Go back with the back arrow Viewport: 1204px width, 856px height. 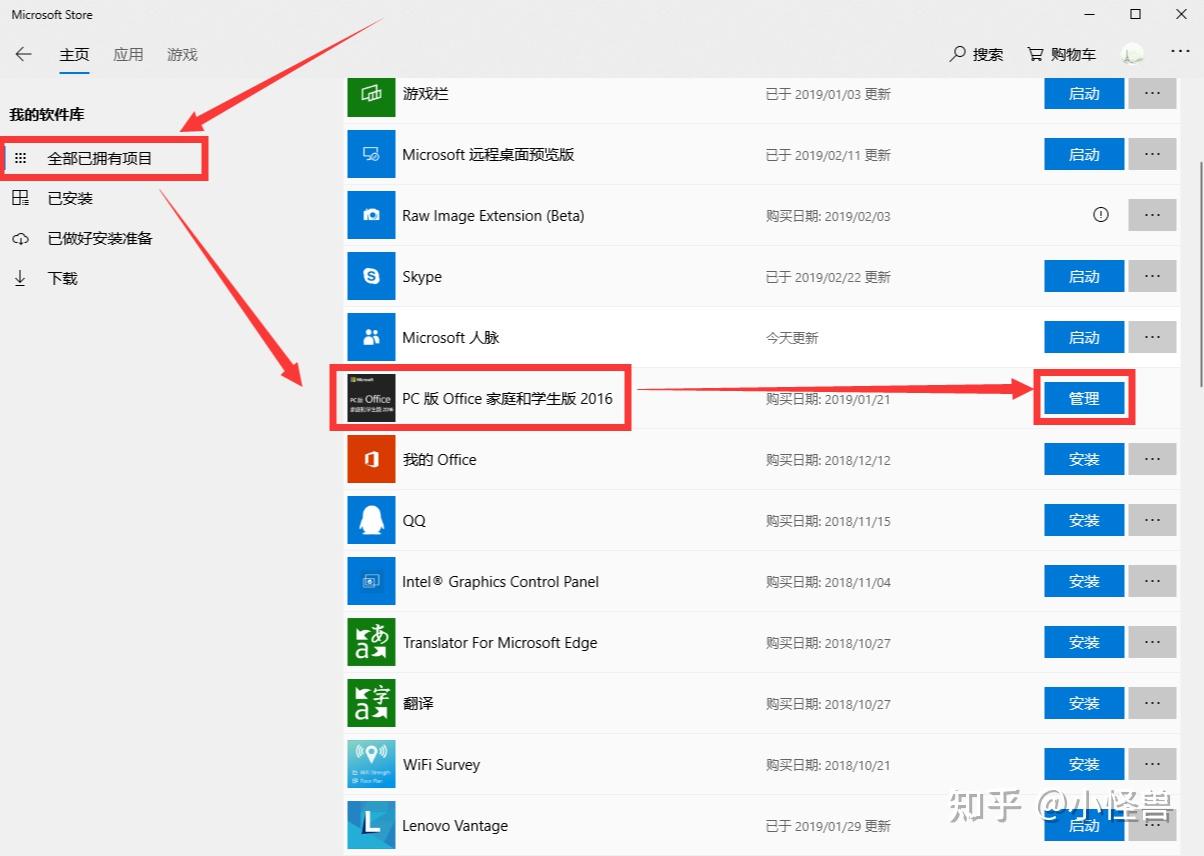pyautogui.click(x=23, y=54)
